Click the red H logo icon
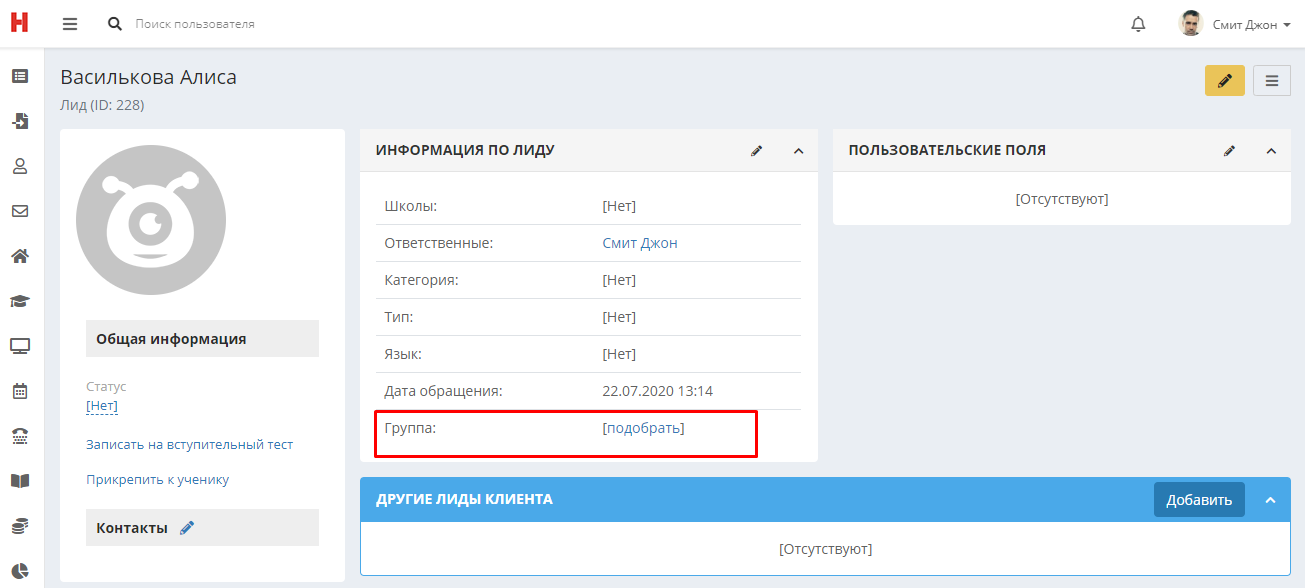 pos(19,22)
